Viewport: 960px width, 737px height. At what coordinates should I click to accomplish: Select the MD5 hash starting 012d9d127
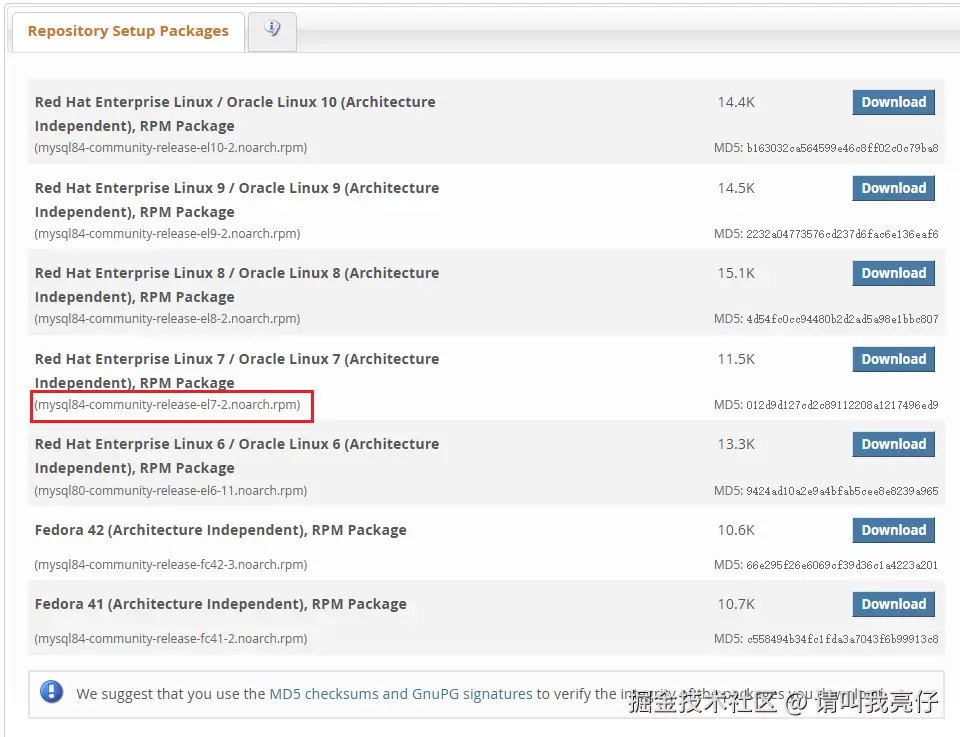(842, 405)
